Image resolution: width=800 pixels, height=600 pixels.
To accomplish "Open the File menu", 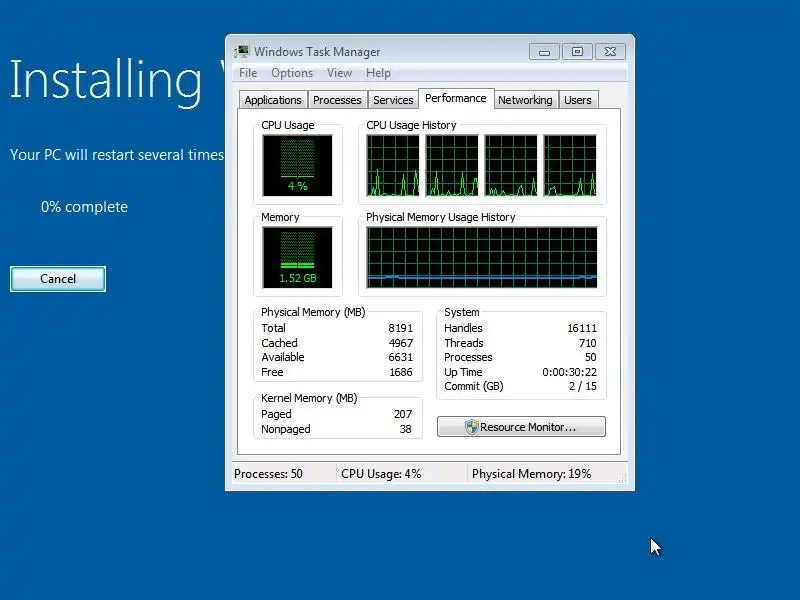I will [248, 73].
